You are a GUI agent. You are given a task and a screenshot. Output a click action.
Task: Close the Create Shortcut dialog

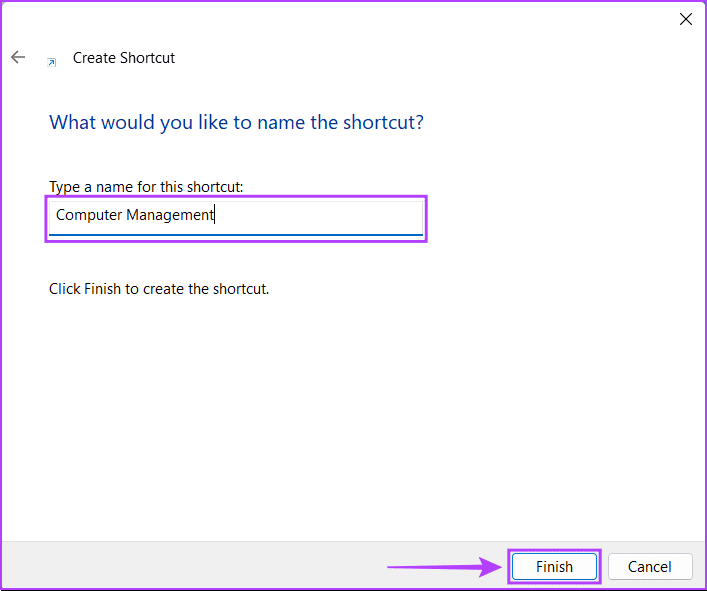click(685, 19)
